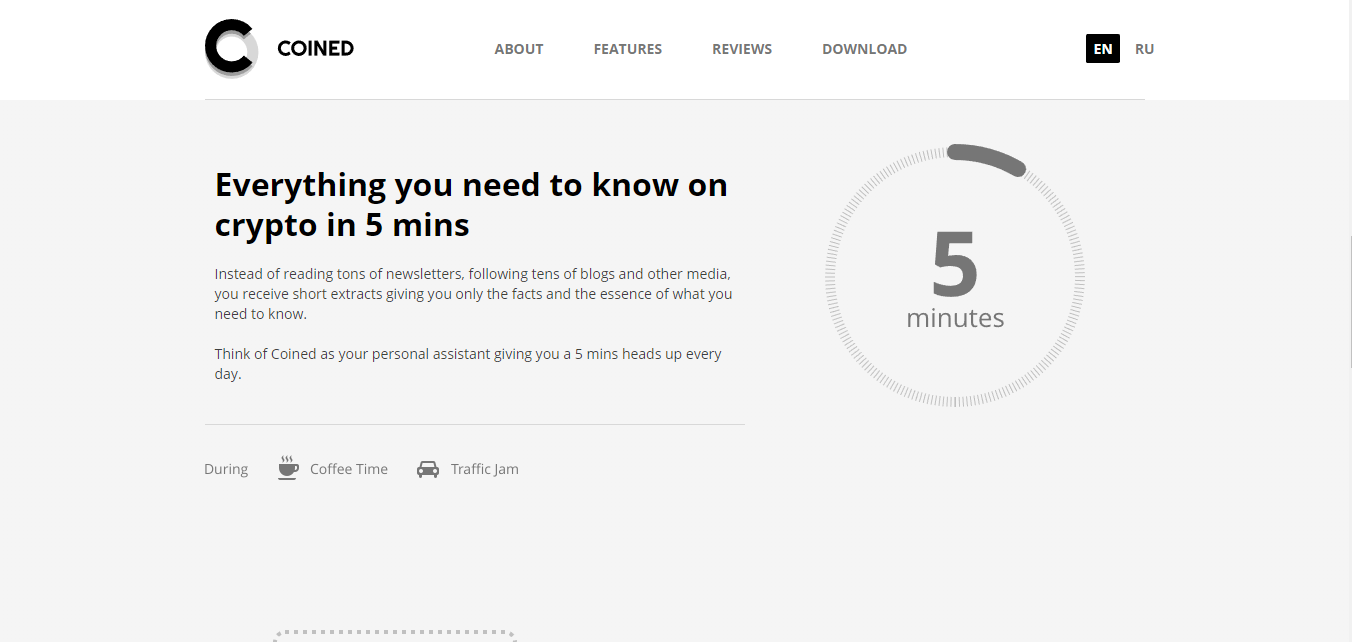
Task: Click the coffee cup icon
Action: point(288,468)
